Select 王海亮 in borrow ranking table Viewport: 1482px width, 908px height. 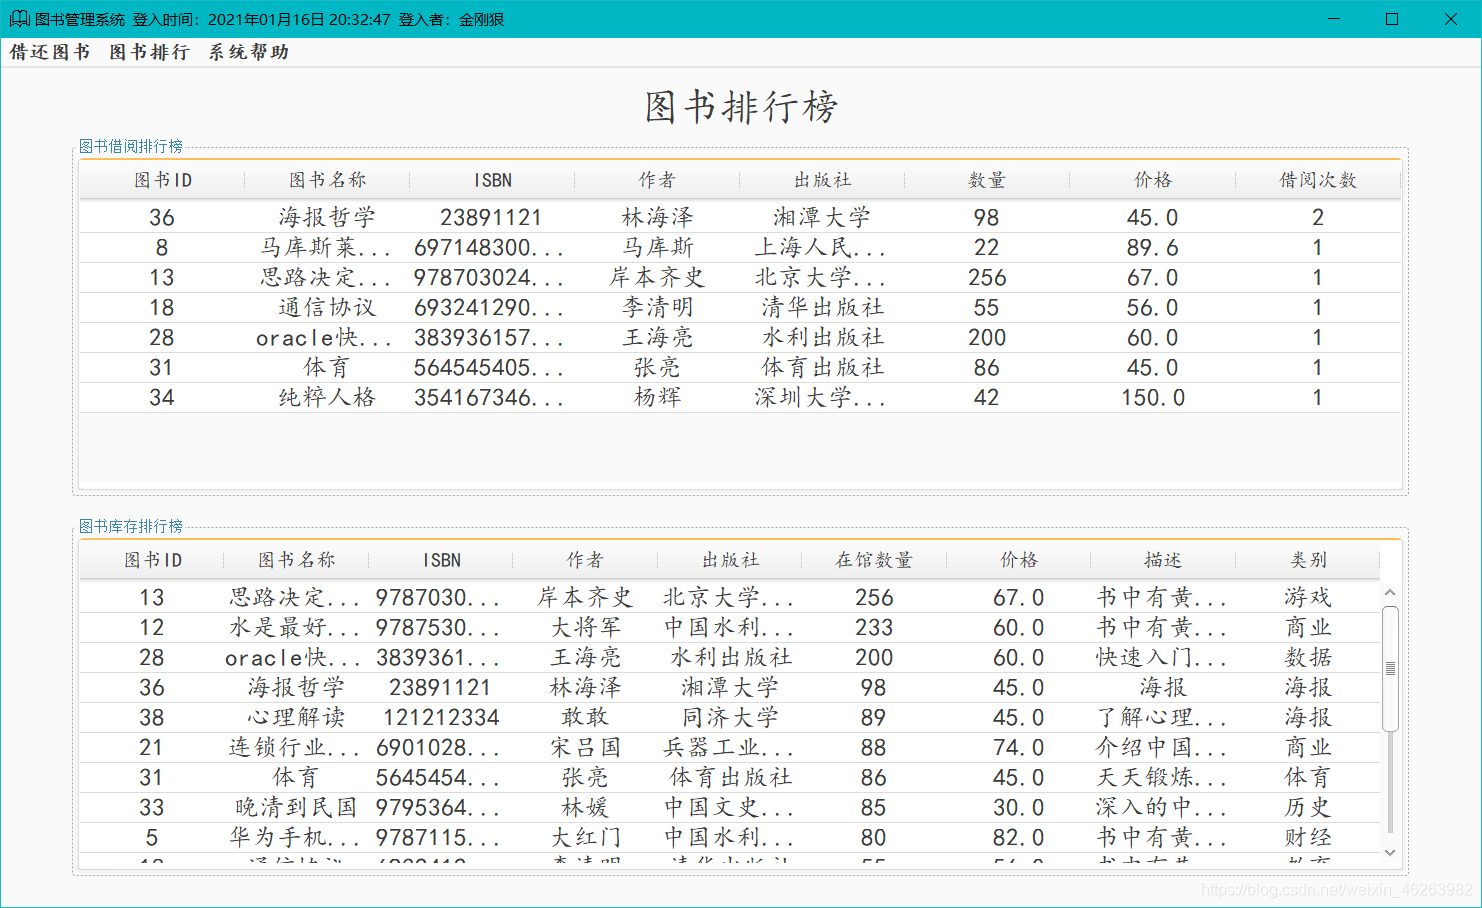(657, 337)
